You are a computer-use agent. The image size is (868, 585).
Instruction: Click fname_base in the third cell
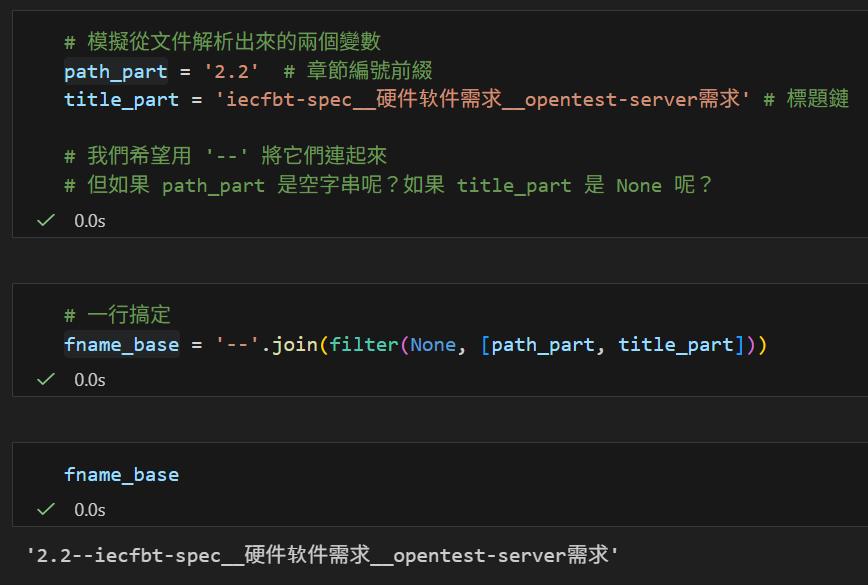point(121,475)
